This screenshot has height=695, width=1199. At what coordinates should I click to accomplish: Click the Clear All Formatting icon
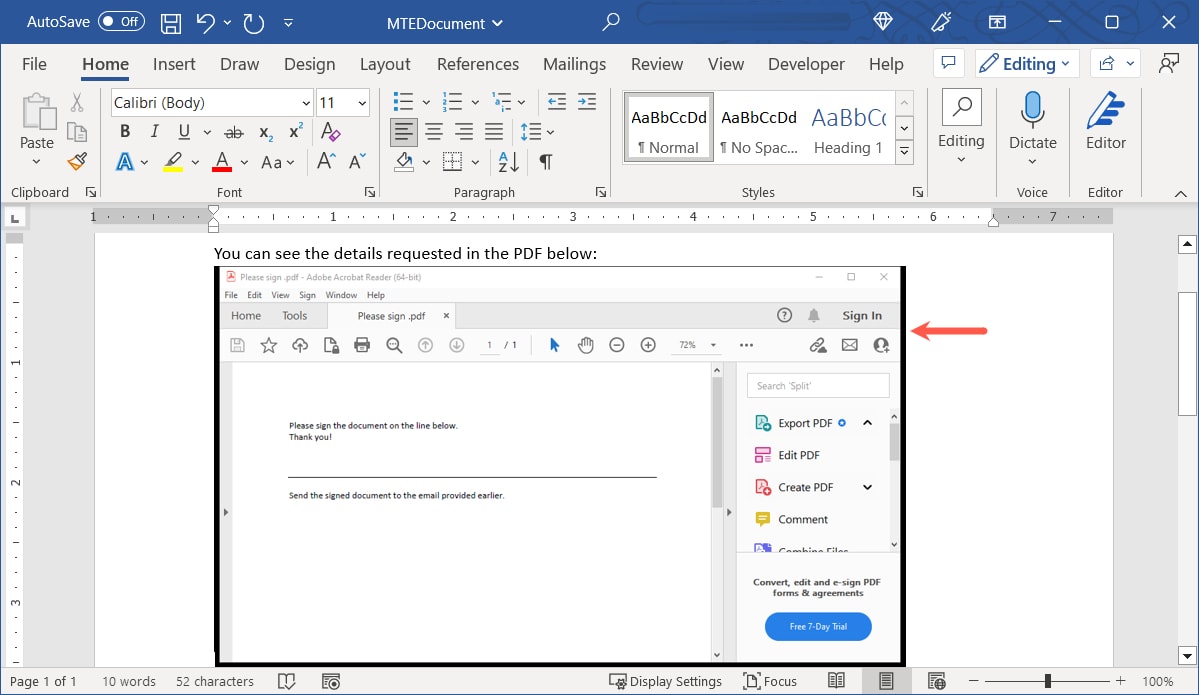coord(329,131)
